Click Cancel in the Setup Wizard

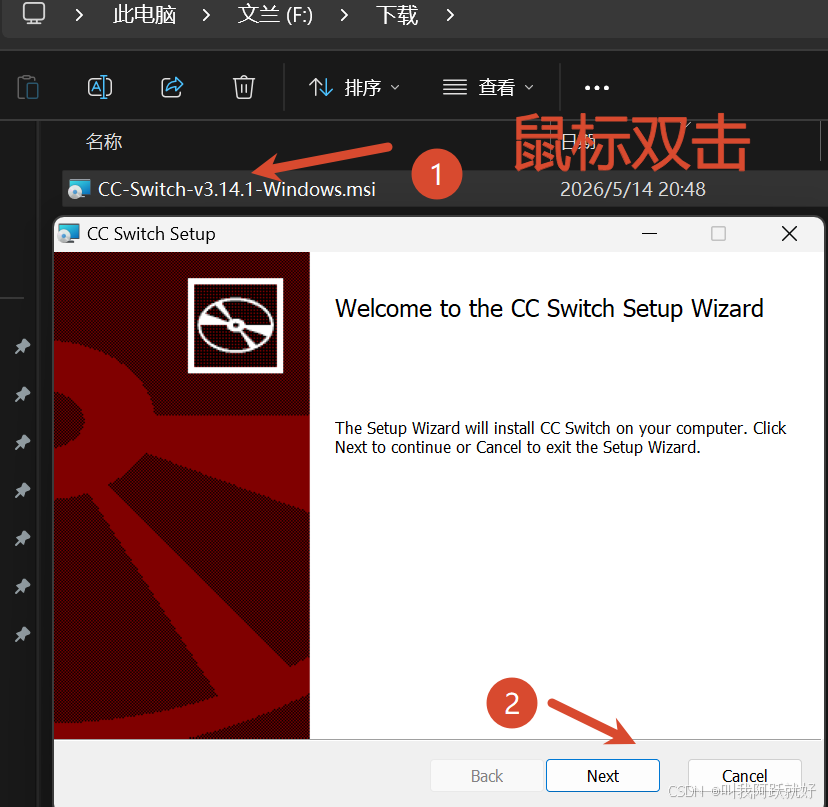click(745, 776)
